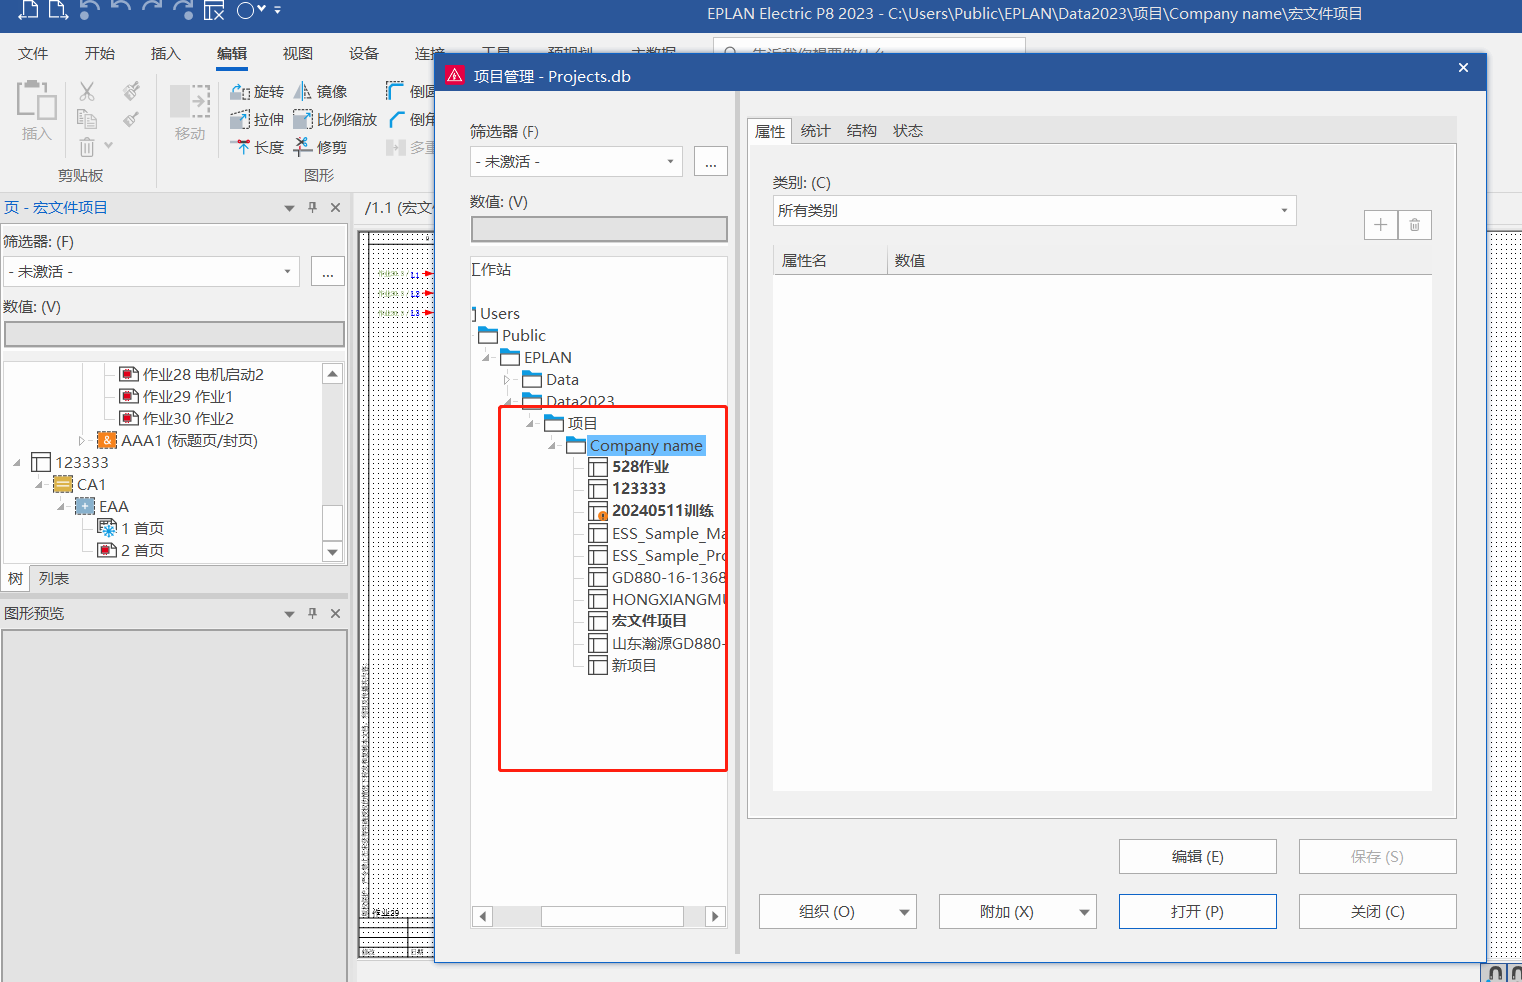Switch to the 结构 tab in dialog
Screen dimensions: 1522x982
[862, 131]
